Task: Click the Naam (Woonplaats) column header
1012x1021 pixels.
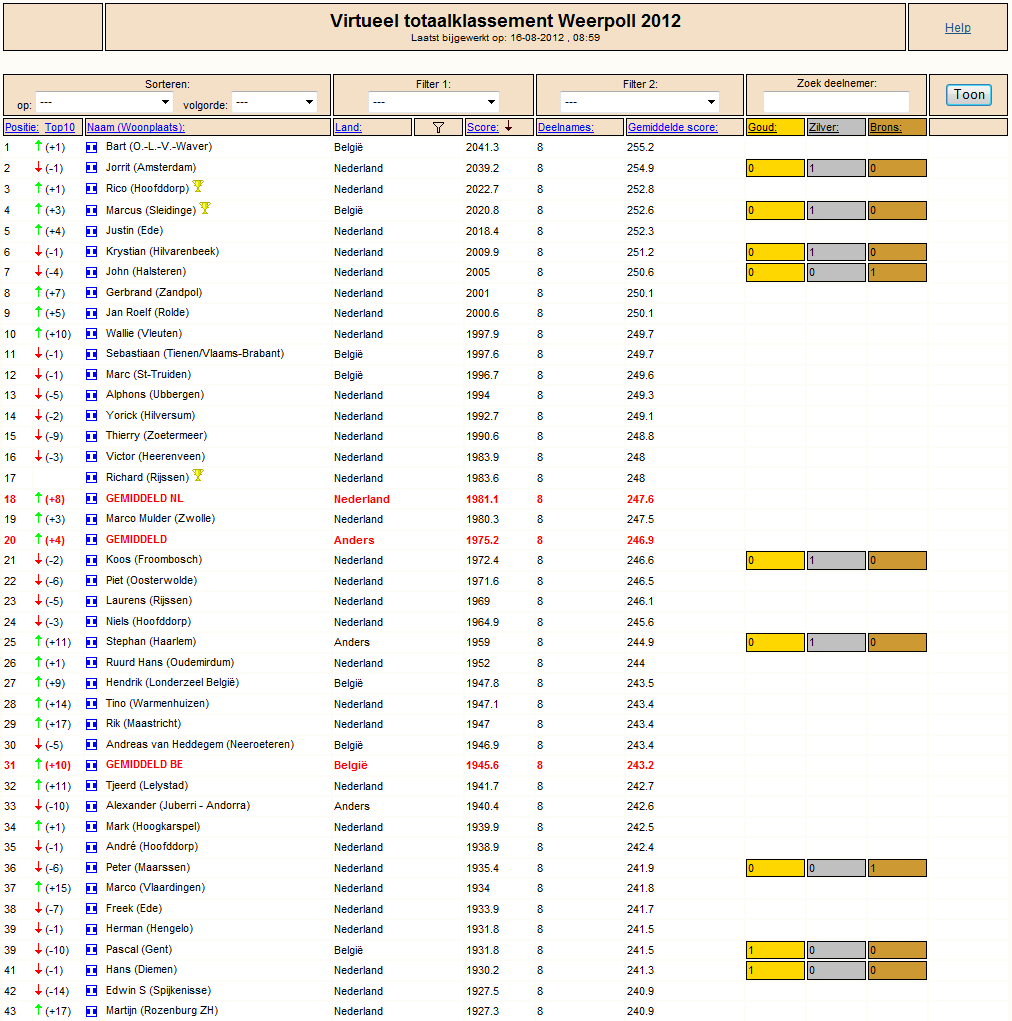Action: coord(136,128)
